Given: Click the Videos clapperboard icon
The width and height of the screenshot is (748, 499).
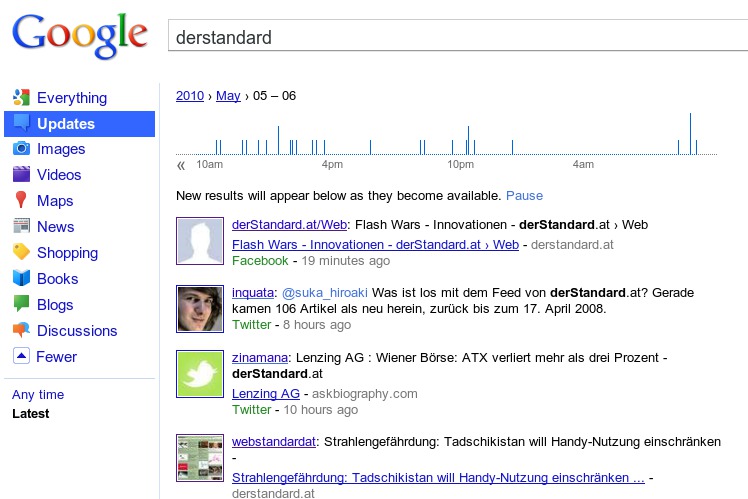Looking at the screenshot, I should coord(21,174).
